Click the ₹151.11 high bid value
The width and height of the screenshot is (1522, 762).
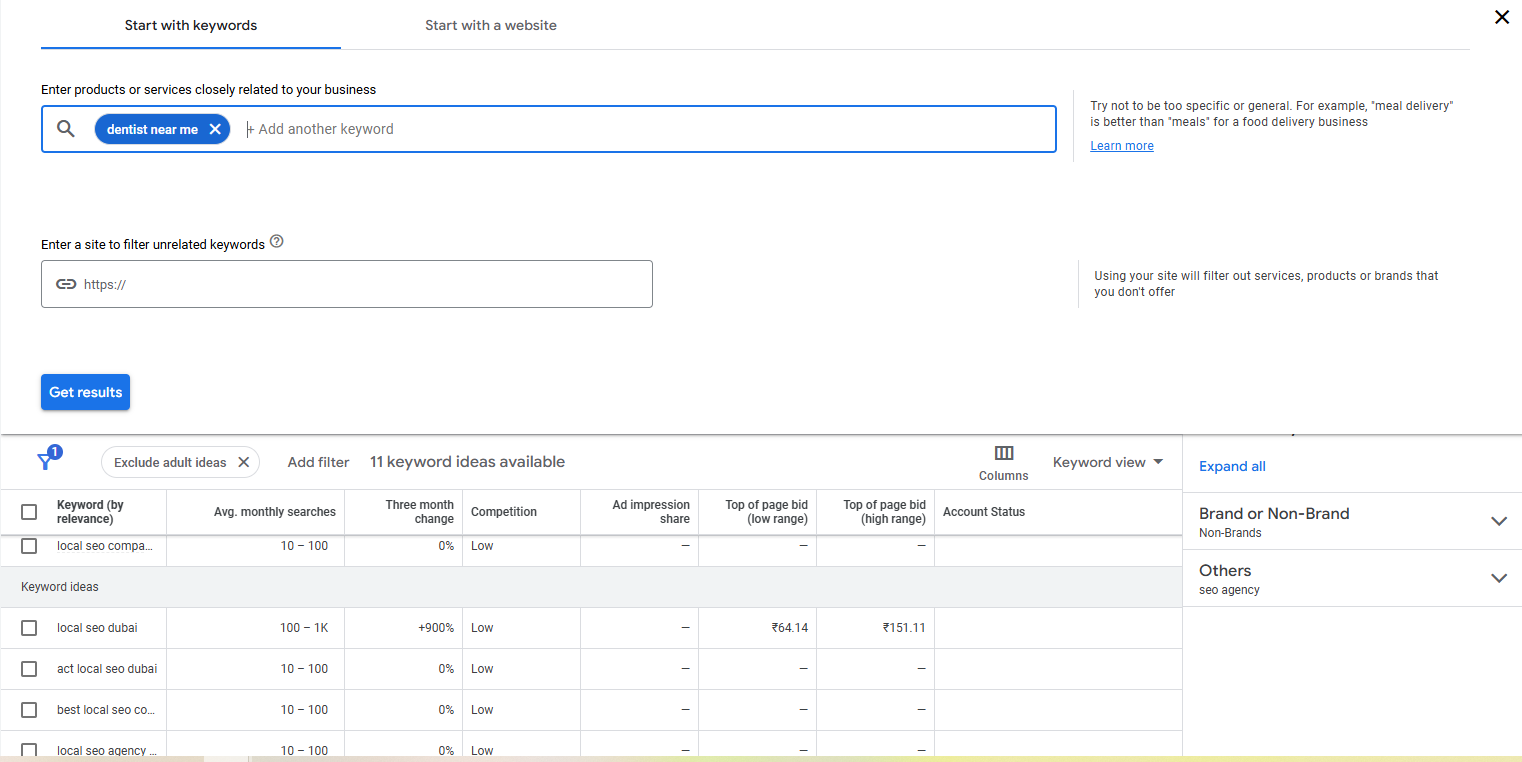point(904,628)
